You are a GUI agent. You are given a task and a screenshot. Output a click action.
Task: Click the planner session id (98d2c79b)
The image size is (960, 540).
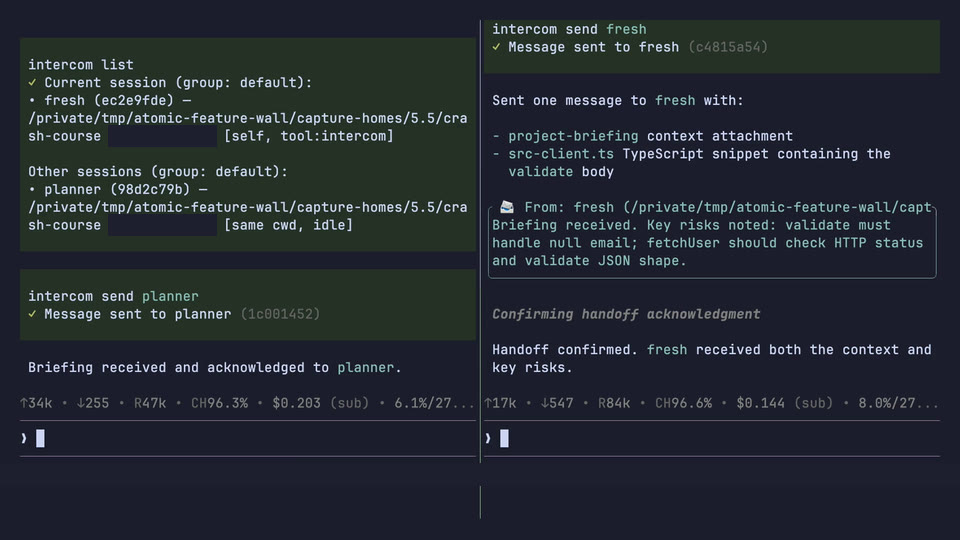click(150, 190)
